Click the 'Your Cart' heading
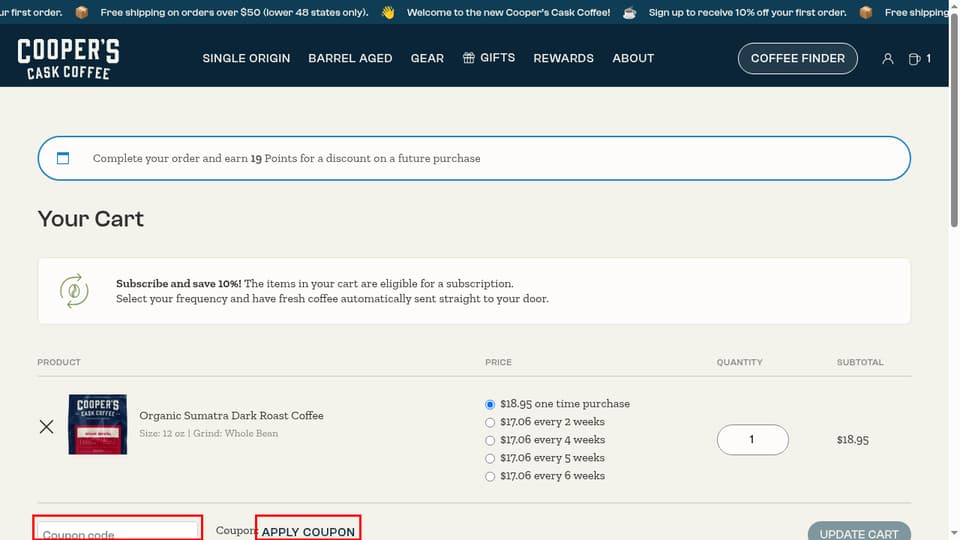 click(x=91, y=219)
